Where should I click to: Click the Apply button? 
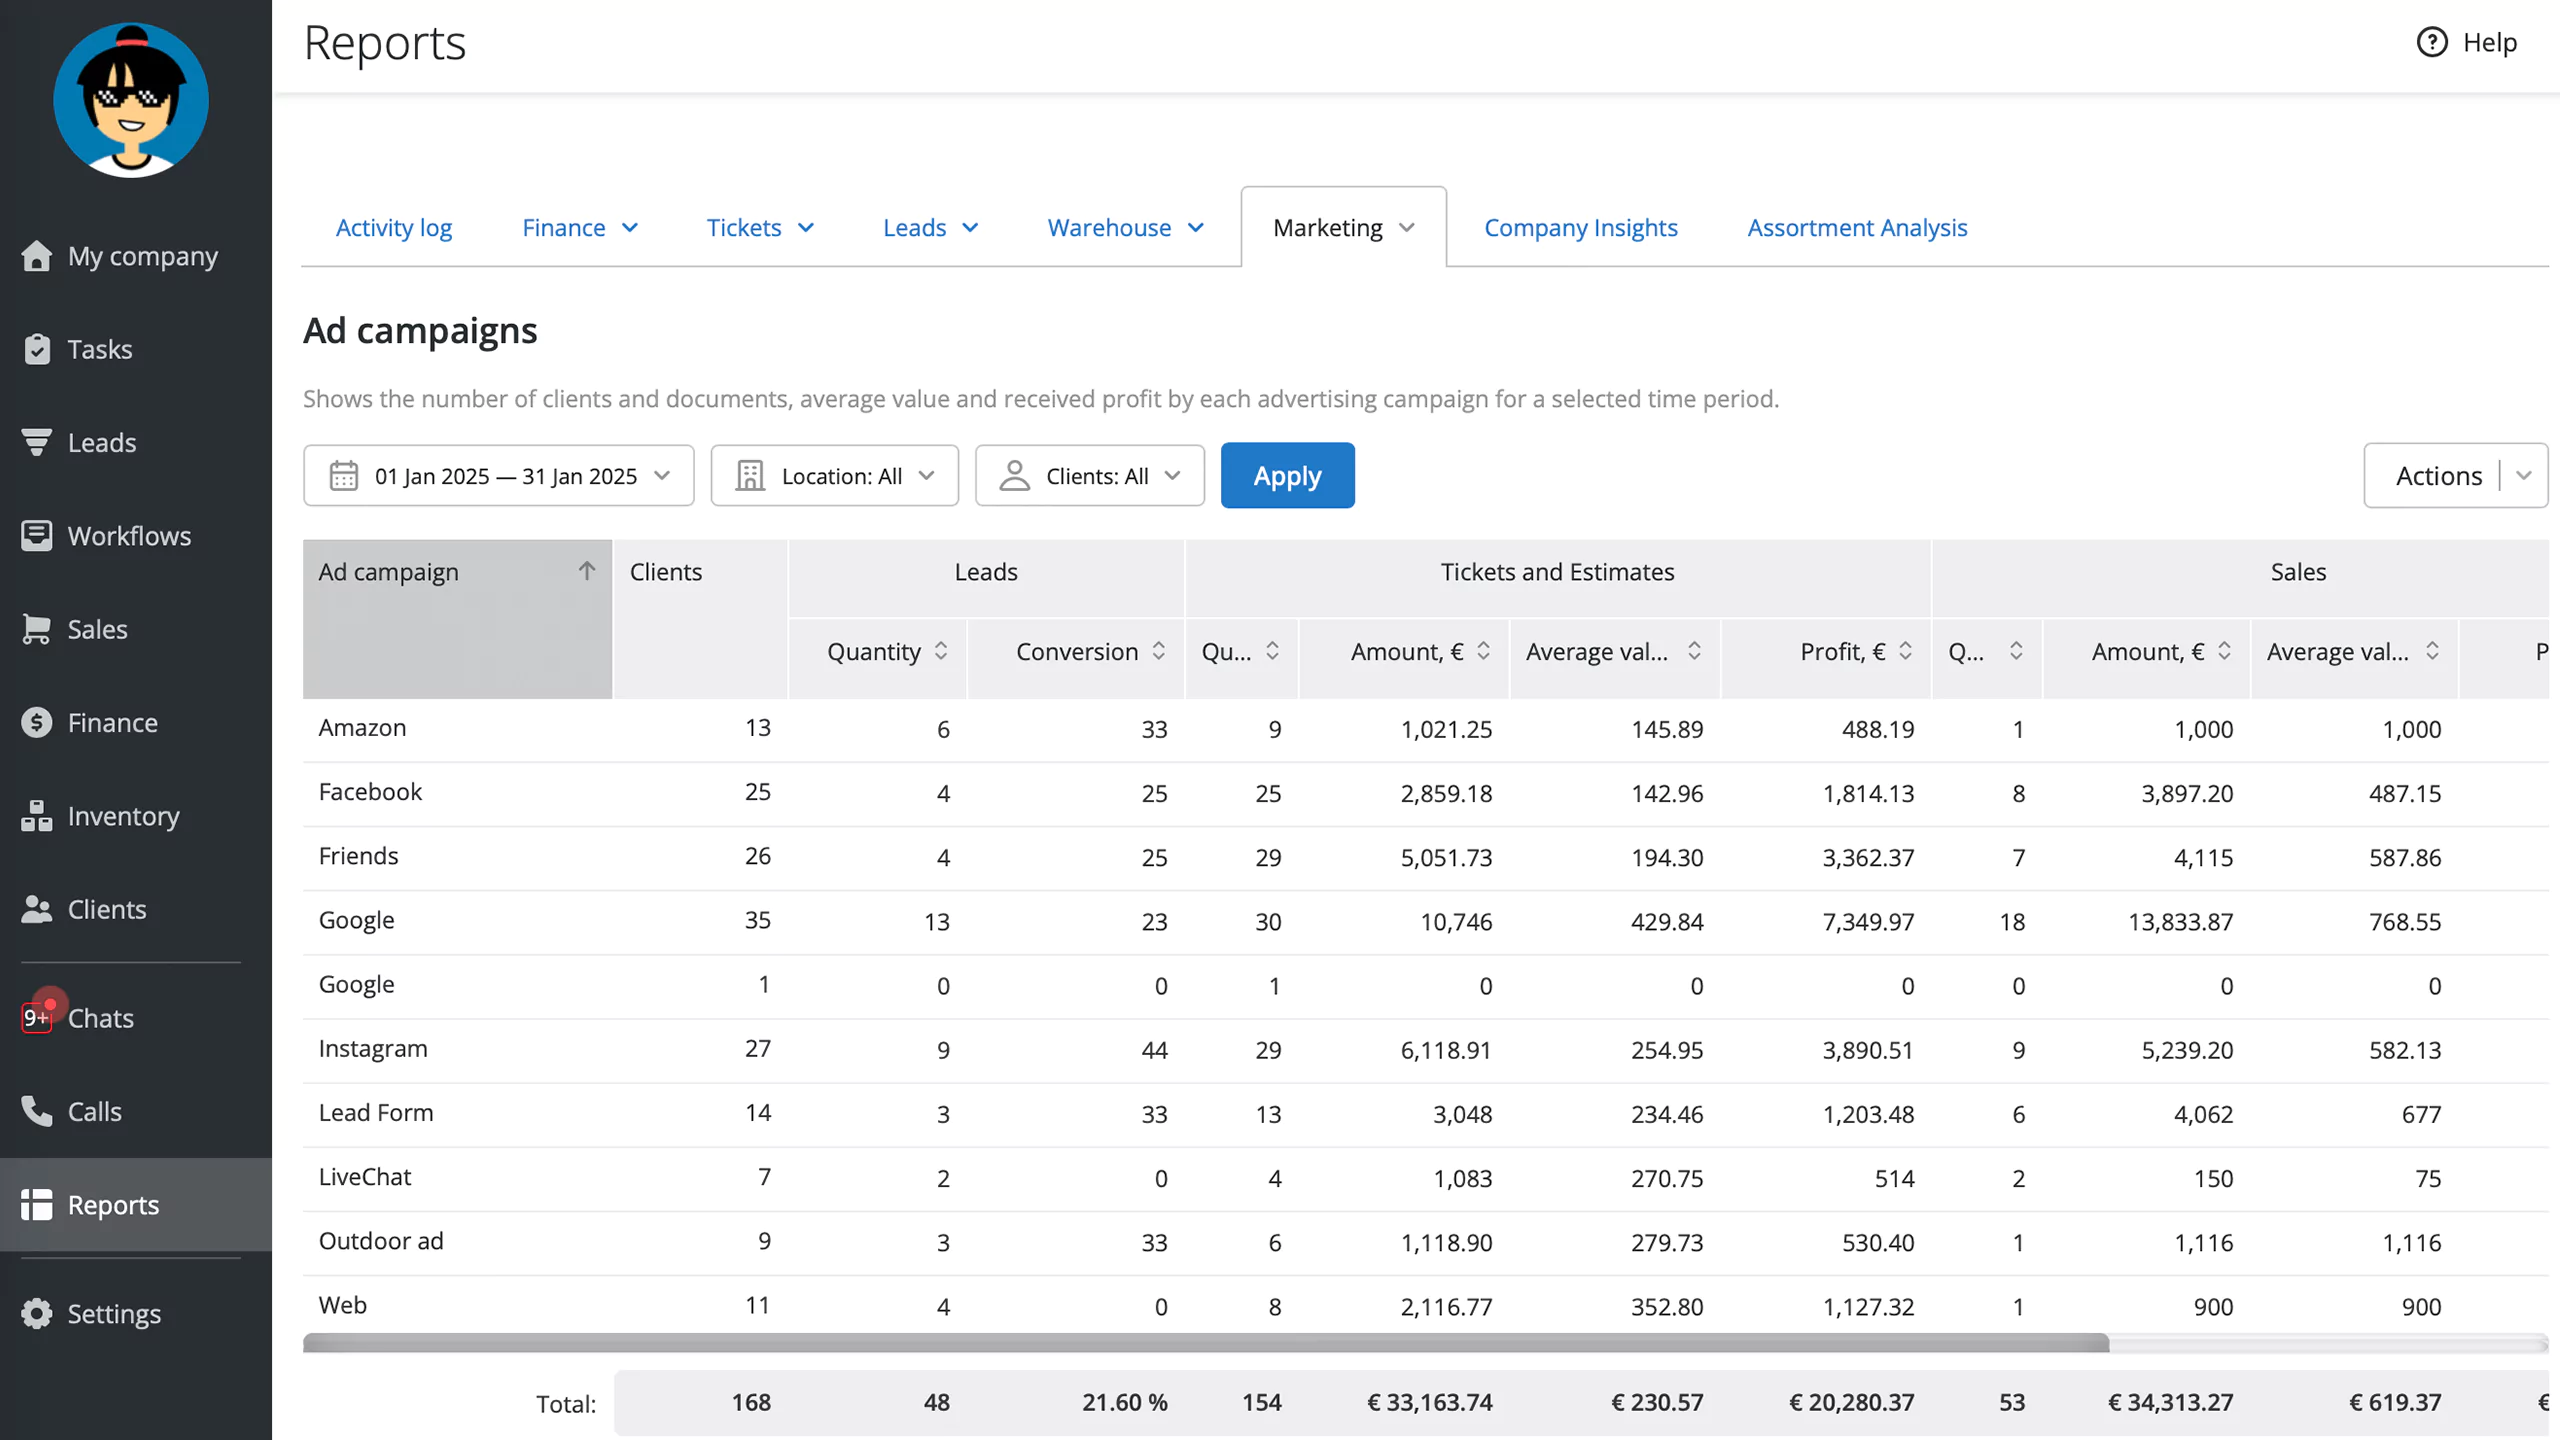click(x=1287, y=475)
